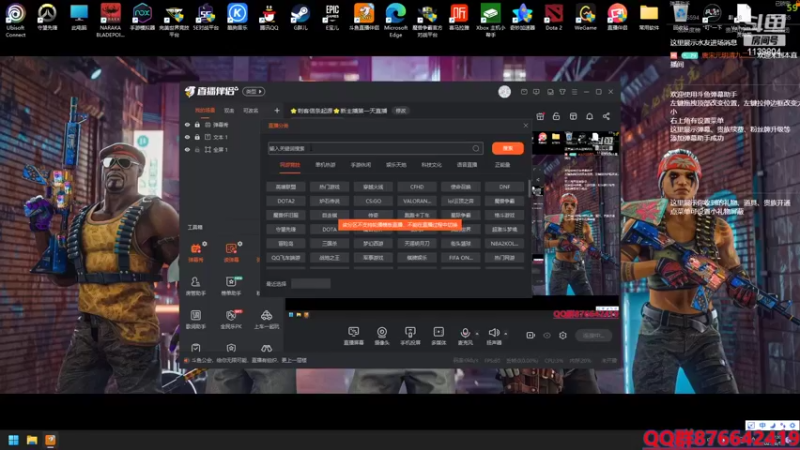Open Epic Games launcher shortcut
This screenshot has height=450, width=800.
pos(332,17)
